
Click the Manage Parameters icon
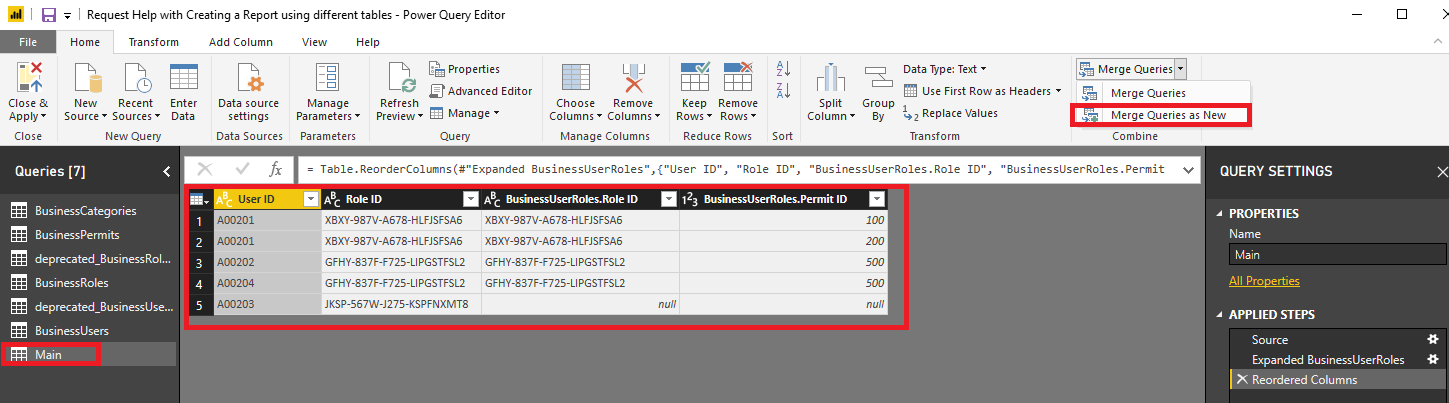click(x=328, y=78)
